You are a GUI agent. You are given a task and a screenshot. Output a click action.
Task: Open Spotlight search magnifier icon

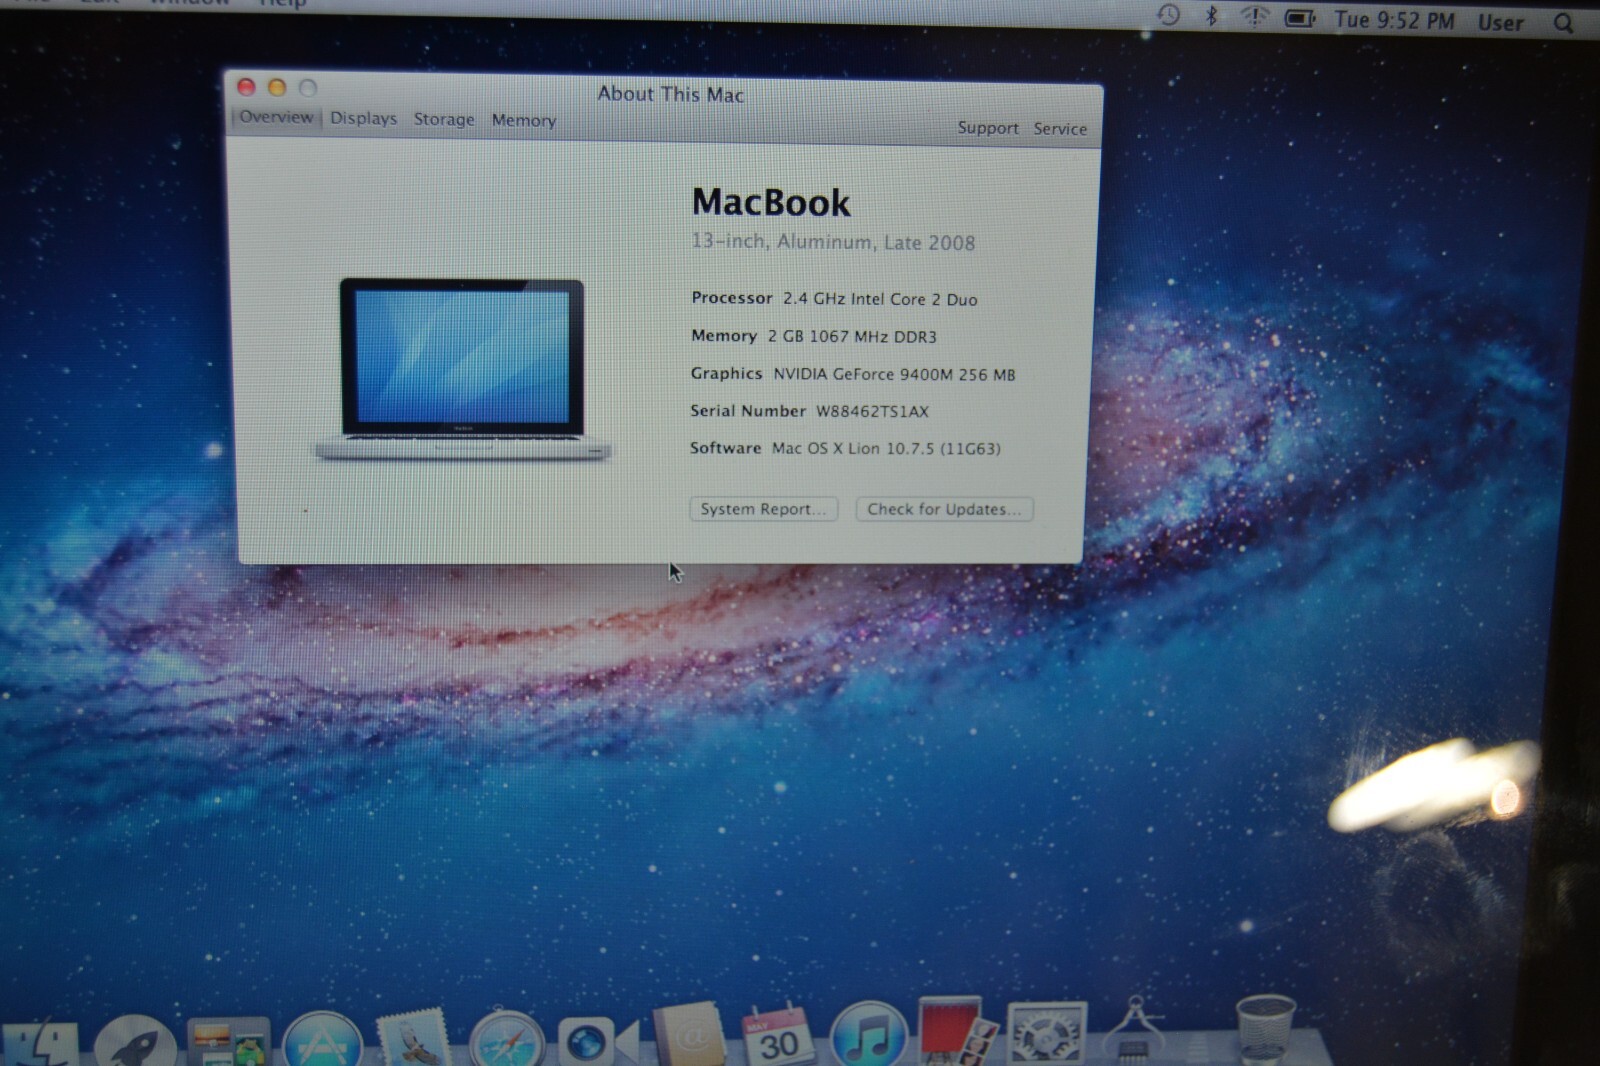point(1563,23)
